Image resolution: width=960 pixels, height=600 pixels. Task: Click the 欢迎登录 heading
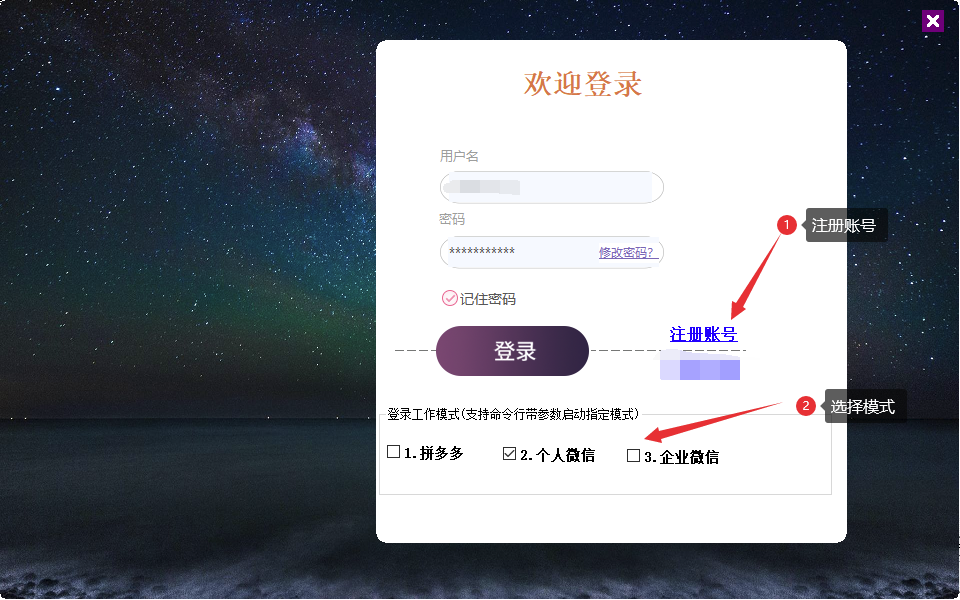click(x=582, y=84)
